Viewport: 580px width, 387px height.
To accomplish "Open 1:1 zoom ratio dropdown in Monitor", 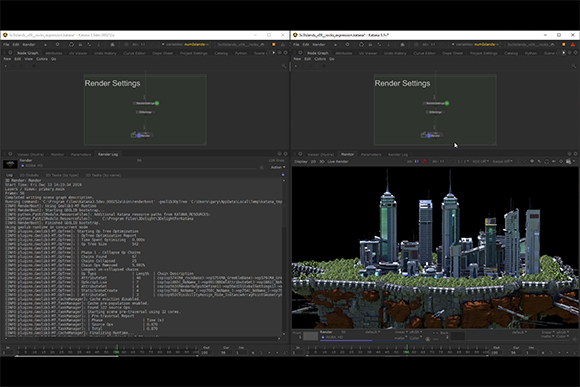I will pyautogui.click(x=462, y=162).
